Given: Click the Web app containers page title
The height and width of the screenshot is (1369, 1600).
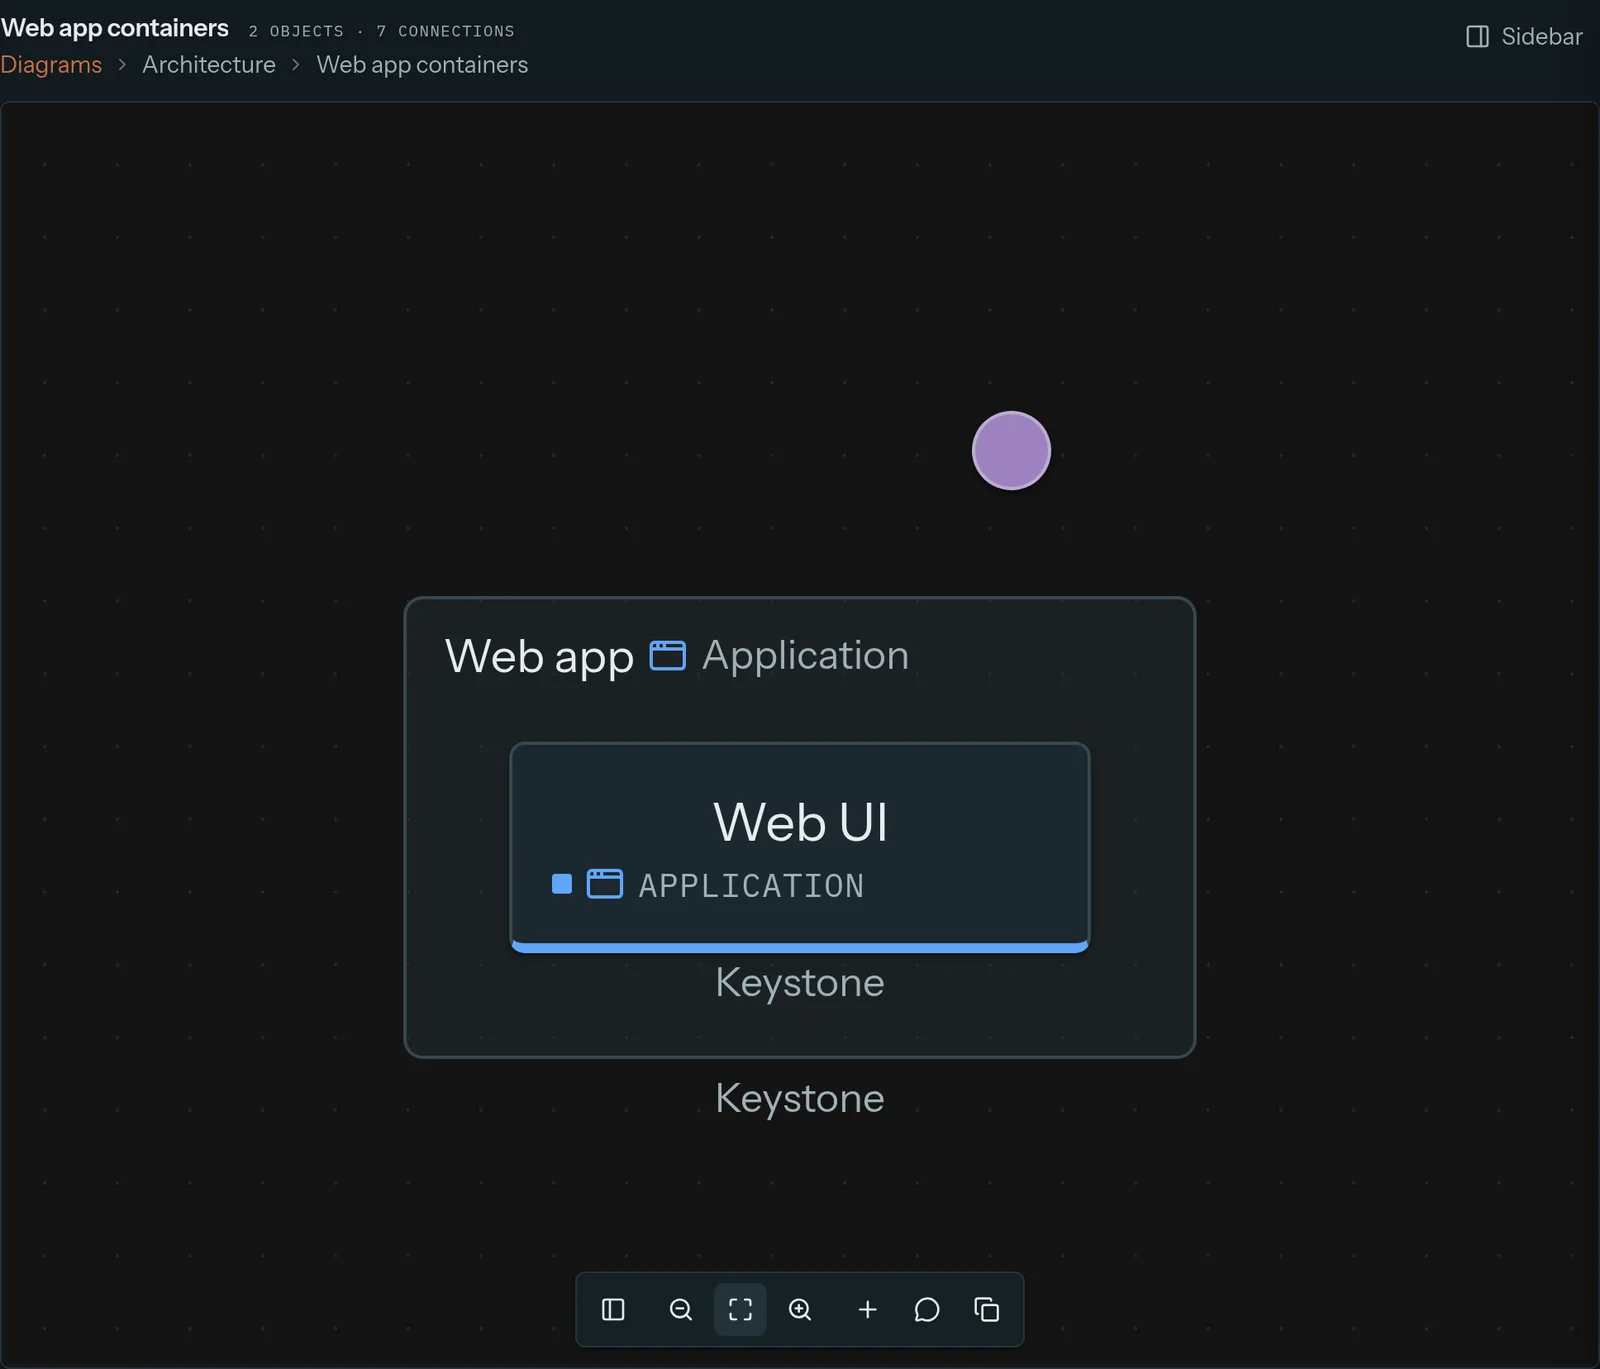Looking at the screenshot, I should (115, 28).
